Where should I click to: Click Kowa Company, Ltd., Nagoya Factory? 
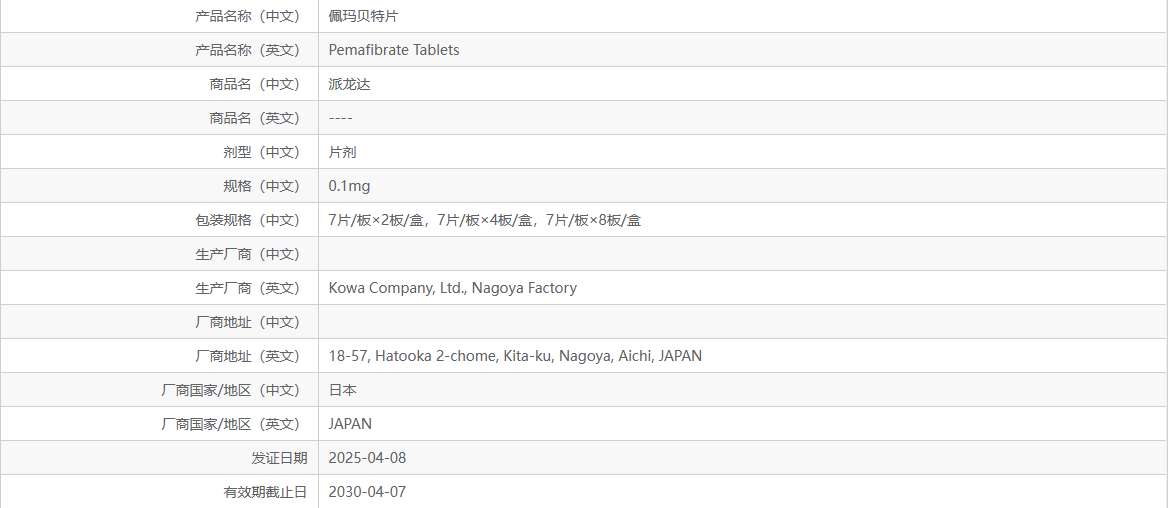point(452,288)
